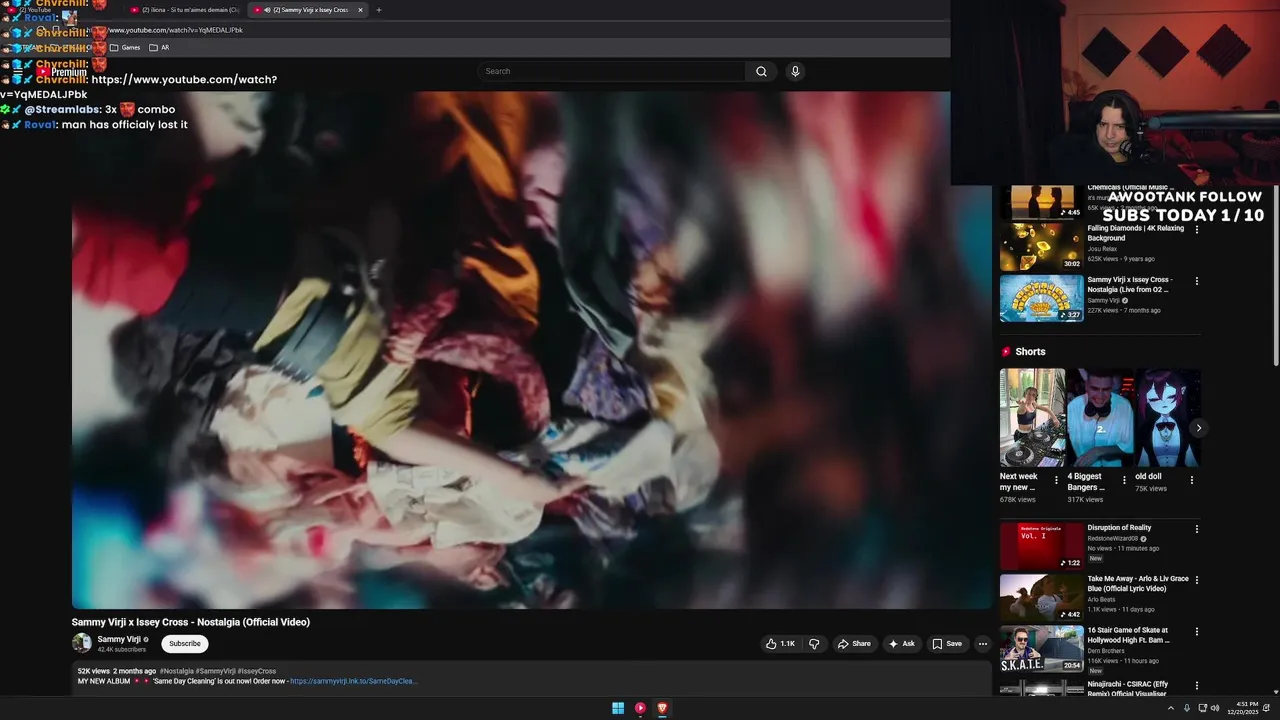Screen dimensions: 1280x720
Task: Open options for Nostalgia Live from O2 video
Action: 1197,281
